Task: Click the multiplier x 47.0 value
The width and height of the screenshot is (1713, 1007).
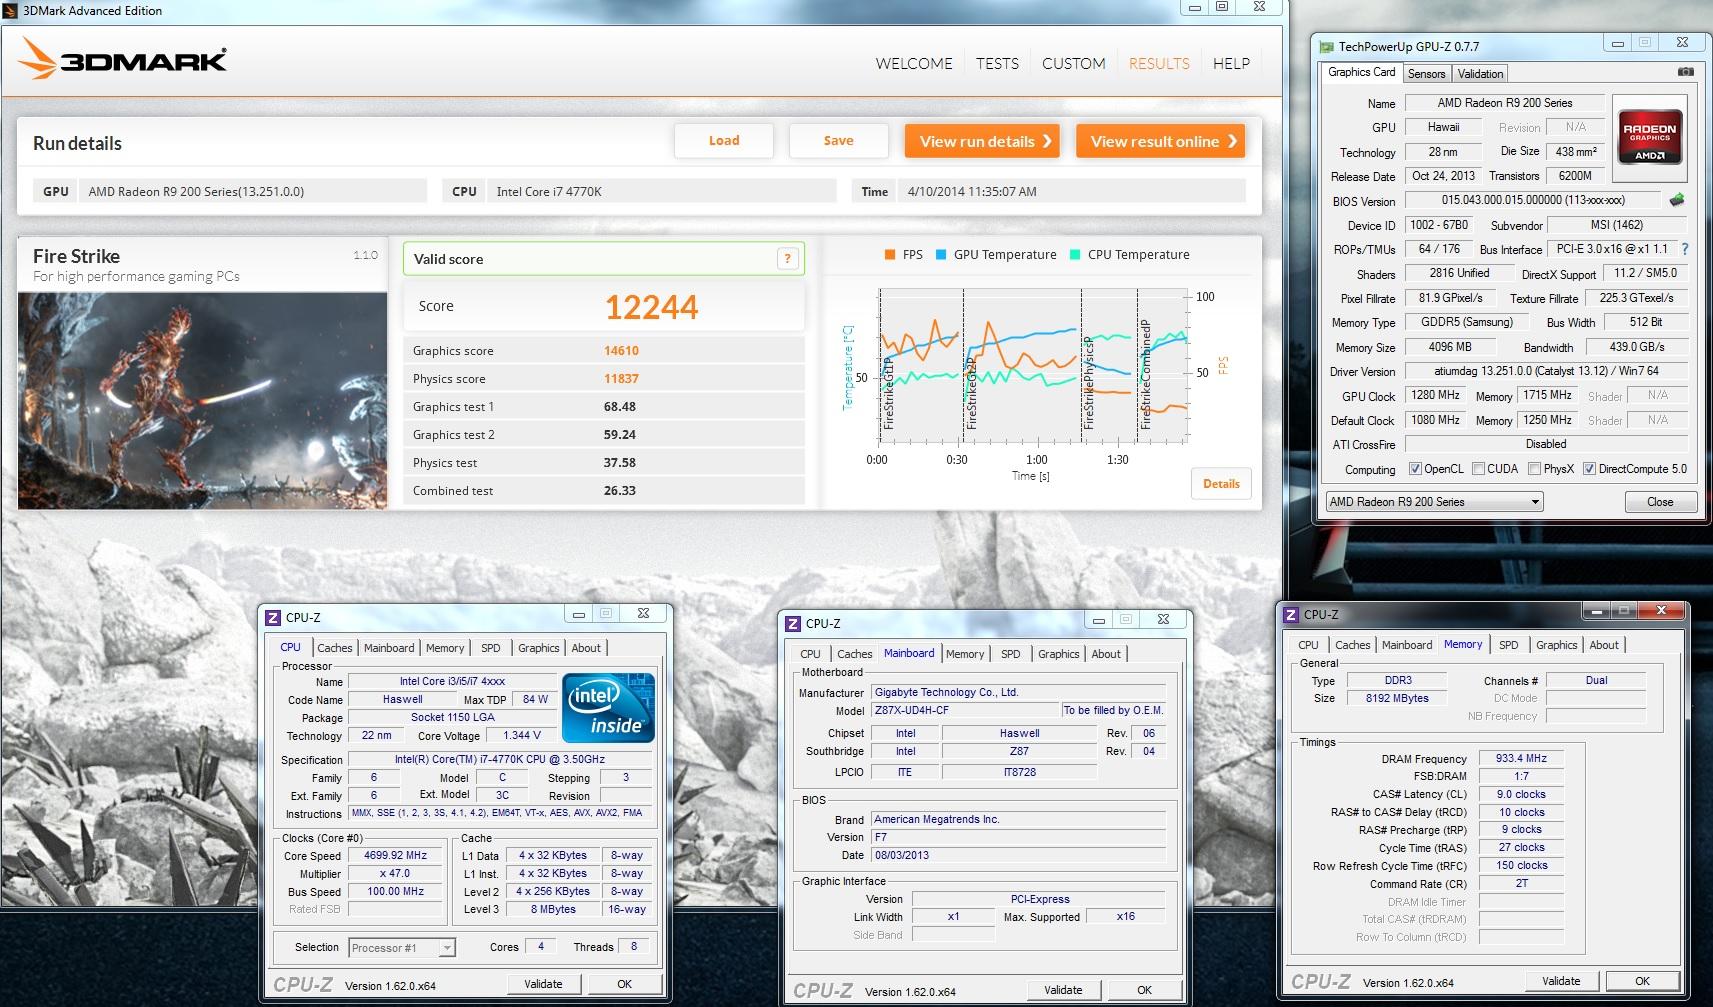Action: click(x=395, y=874)
